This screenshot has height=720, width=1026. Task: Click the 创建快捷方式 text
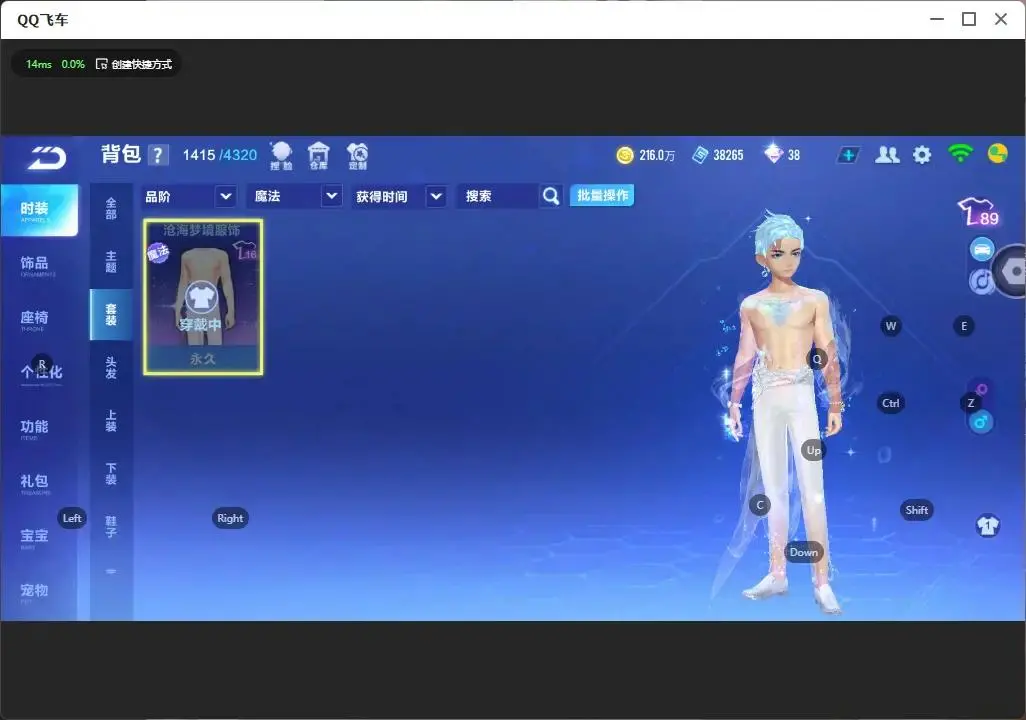(x=141, y=64)
